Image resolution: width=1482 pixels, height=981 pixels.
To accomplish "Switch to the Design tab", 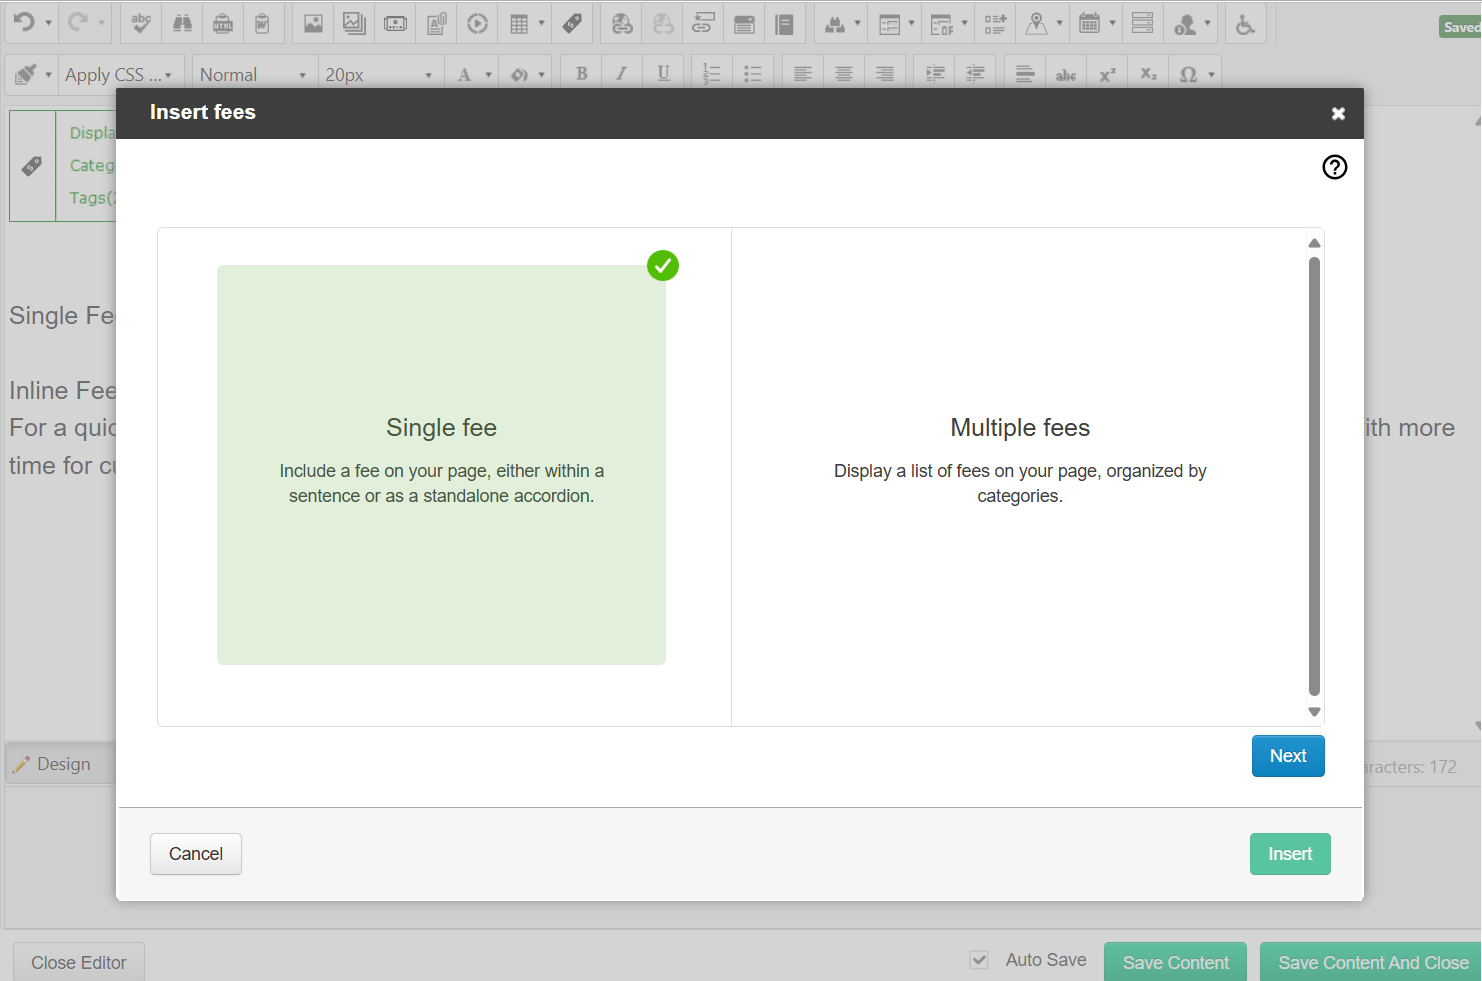I will click(x=53, y=764).
